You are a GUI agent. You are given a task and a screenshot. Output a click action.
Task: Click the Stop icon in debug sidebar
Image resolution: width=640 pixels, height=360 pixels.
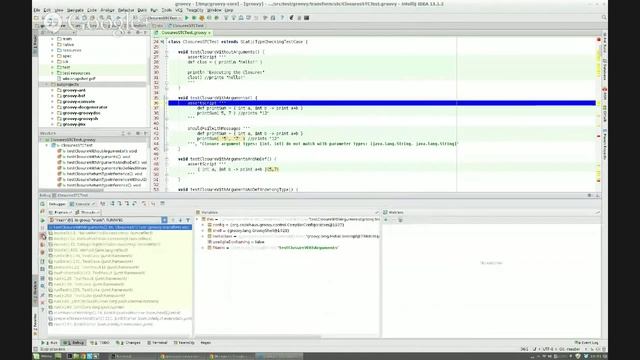pyautogui.click(x=43, y=236)
